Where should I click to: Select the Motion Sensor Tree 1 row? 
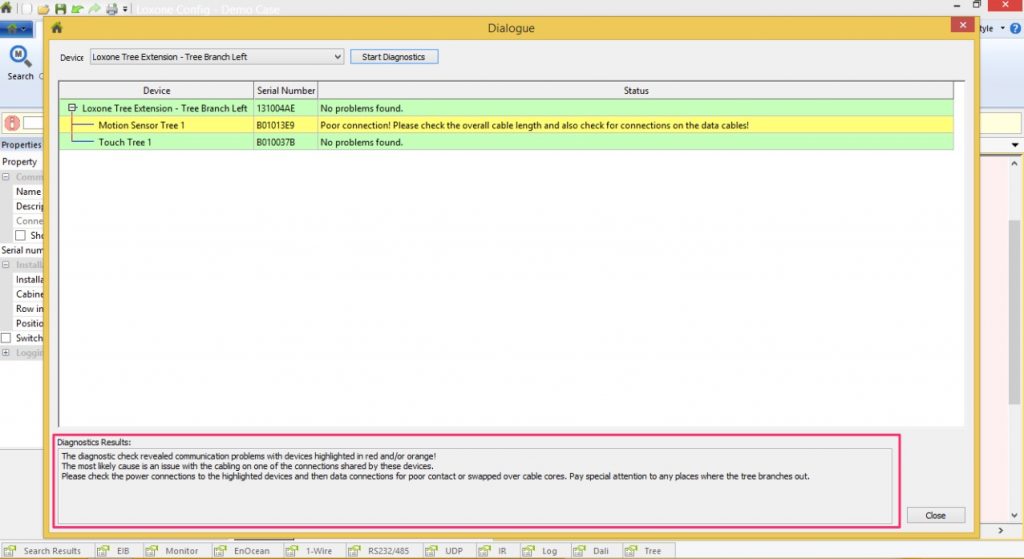(x=141, y=125)
